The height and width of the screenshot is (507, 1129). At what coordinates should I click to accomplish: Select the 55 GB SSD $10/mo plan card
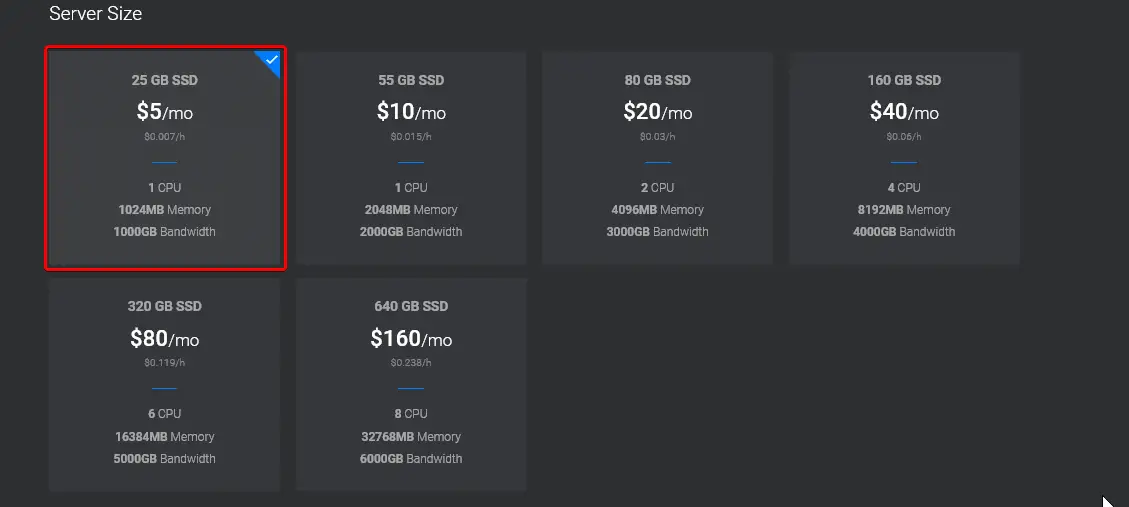(411, 158)
